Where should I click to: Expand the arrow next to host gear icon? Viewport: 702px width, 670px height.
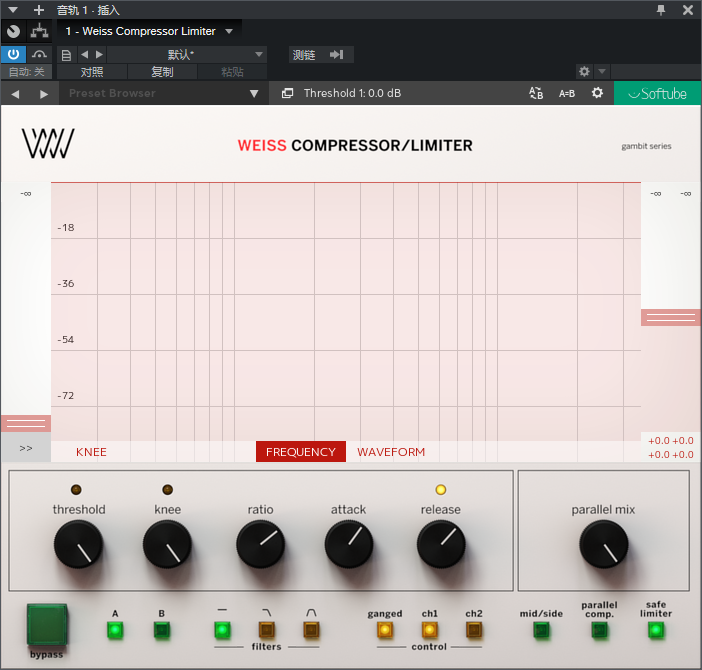point(602,71)
